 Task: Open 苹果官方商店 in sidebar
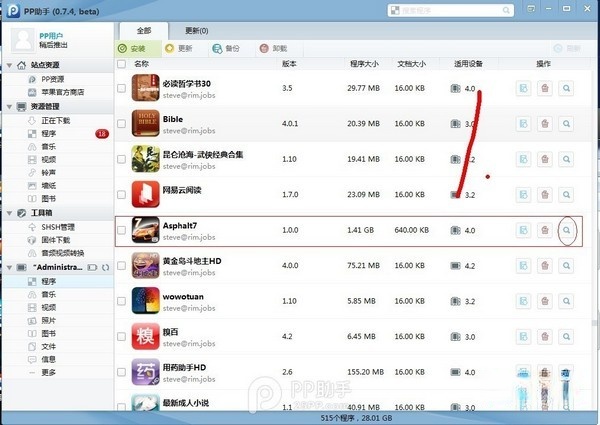(x=63, y=92)
